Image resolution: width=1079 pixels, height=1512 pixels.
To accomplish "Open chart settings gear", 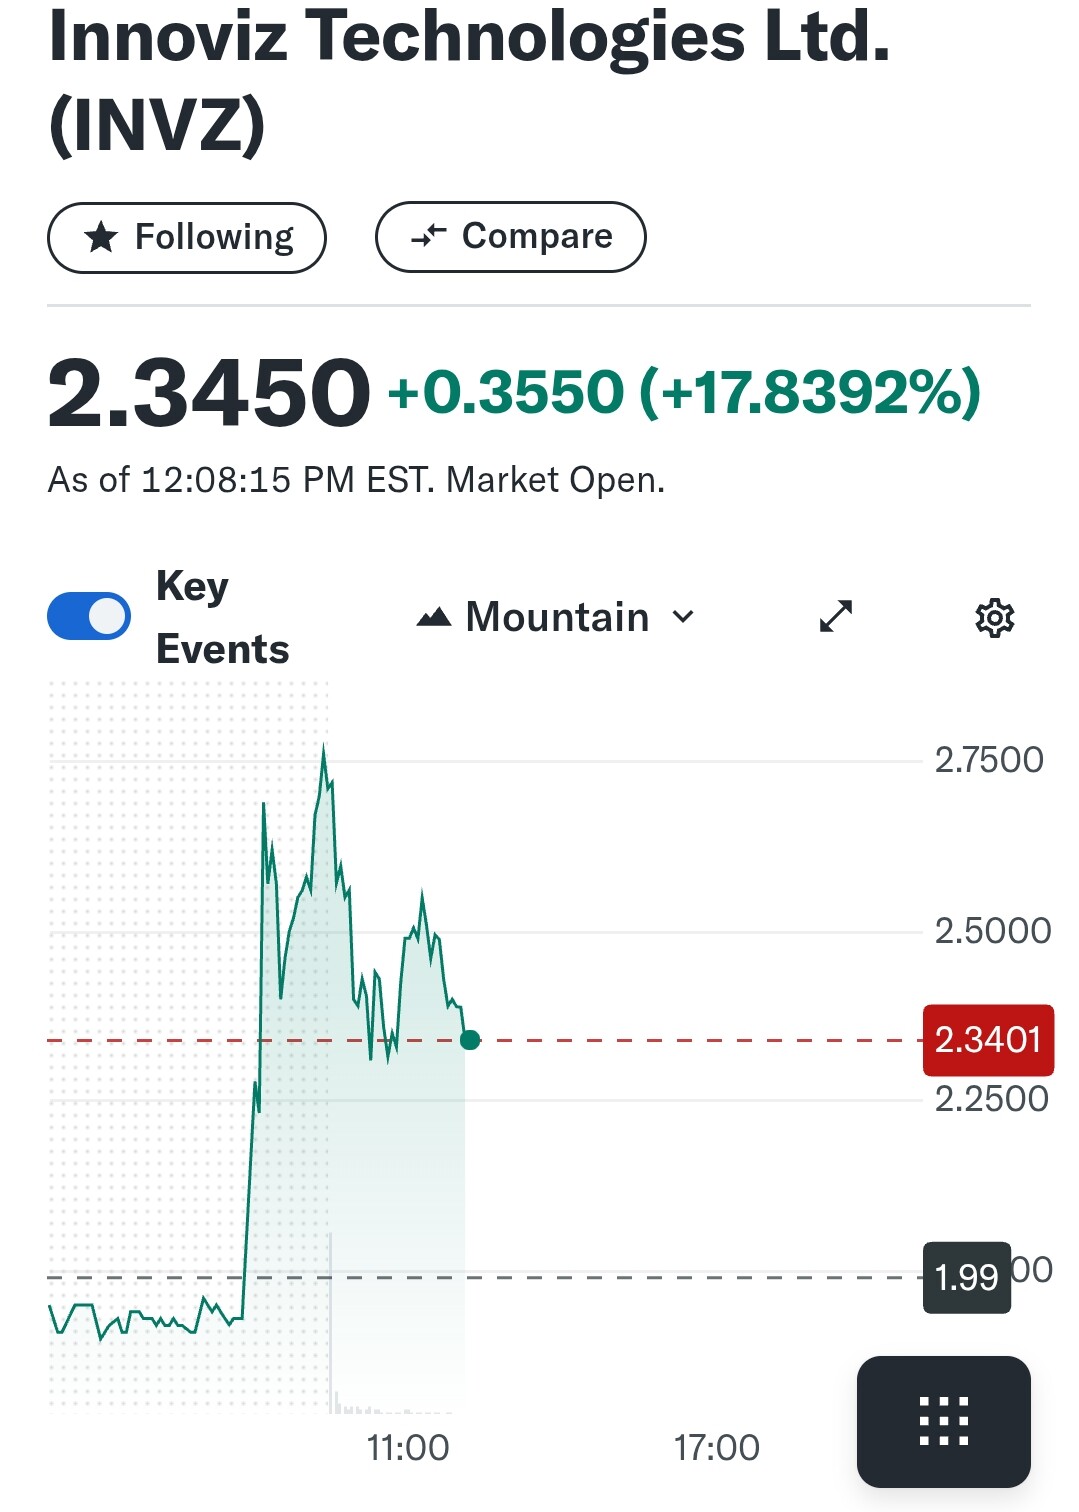I will [x=994, y=618].
